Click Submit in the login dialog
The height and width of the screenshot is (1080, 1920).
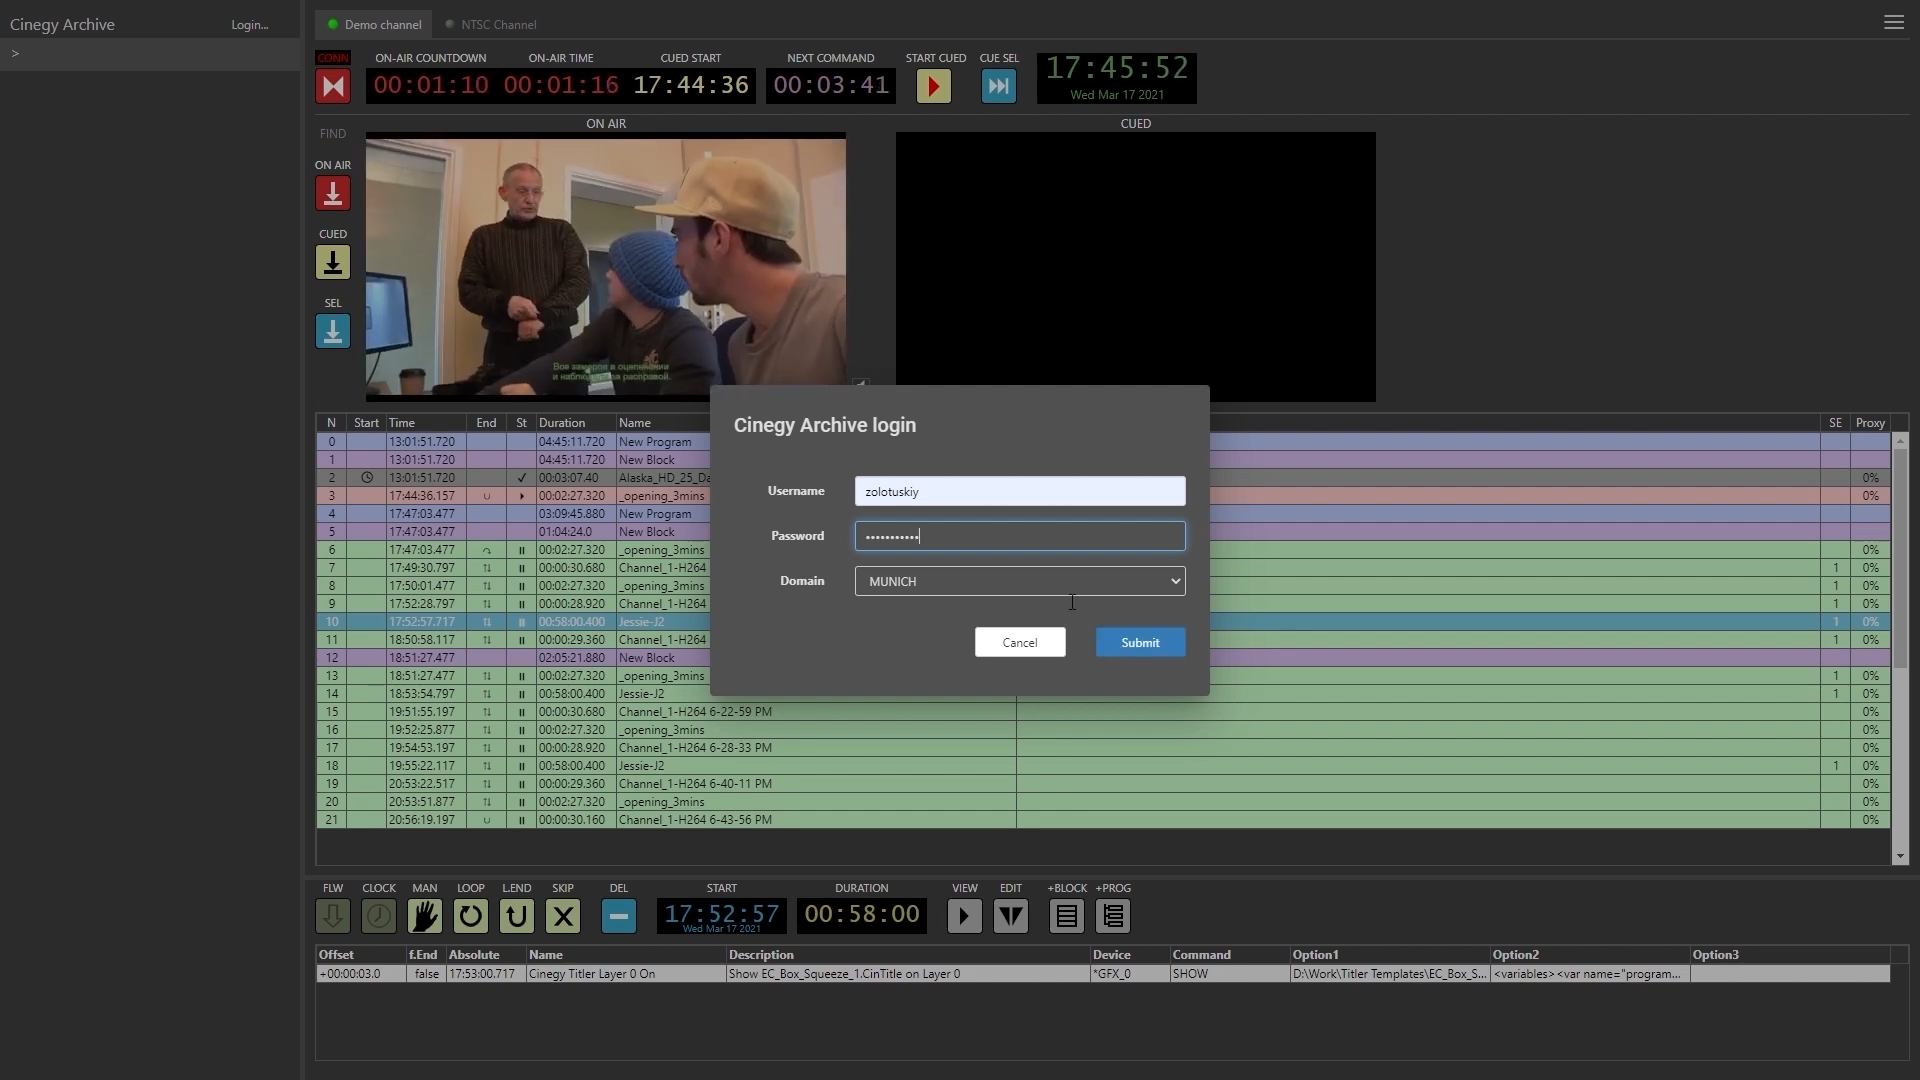coord(1140,642)
